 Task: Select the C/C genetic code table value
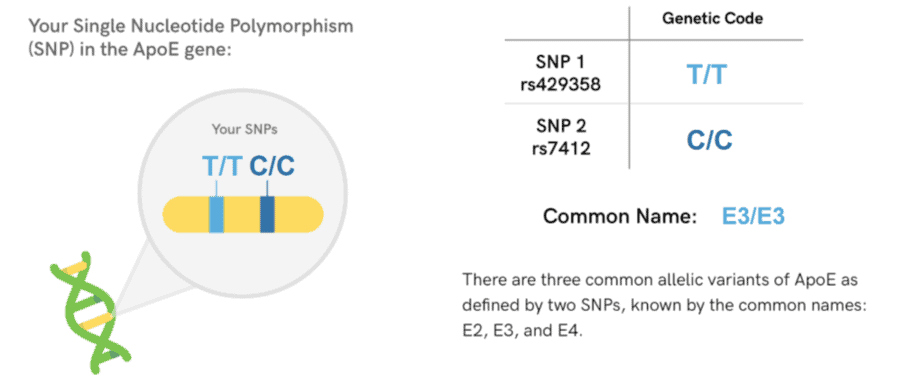pos(710,140)
